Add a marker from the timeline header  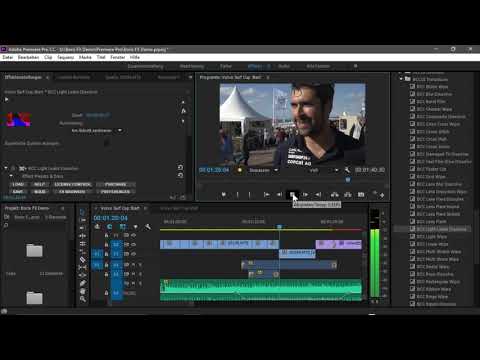[x=135, y=227]
